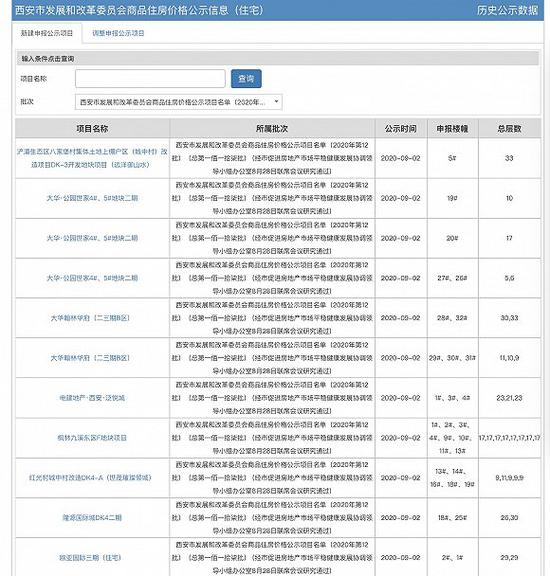550x576 pixels.
Task: Click the 申报楼幢 column header
Action: click(x=452, y=129)
